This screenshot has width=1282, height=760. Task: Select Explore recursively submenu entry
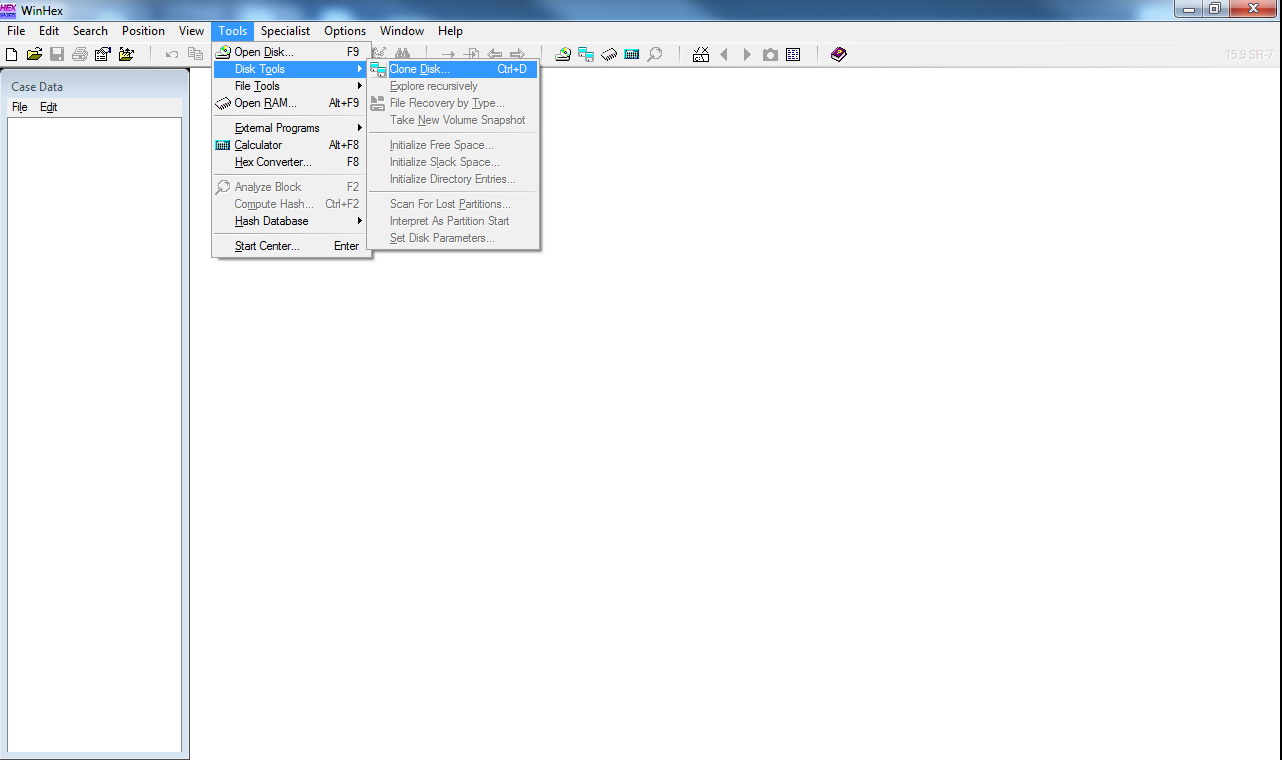[453, 86]
